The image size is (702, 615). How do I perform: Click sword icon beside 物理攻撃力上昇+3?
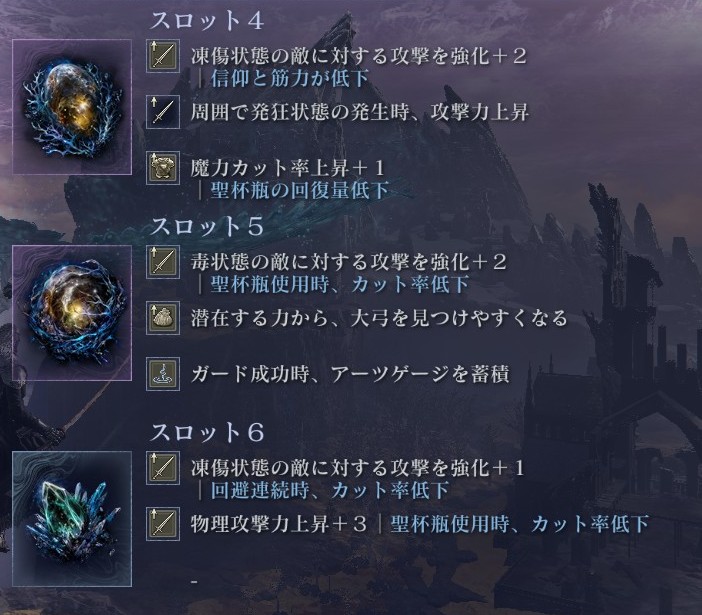(x=163, y=524)
